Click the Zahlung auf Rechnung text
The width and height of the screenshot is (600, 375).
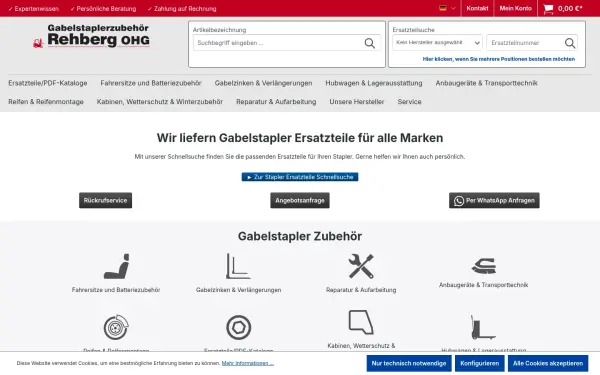tap(185, 8)
